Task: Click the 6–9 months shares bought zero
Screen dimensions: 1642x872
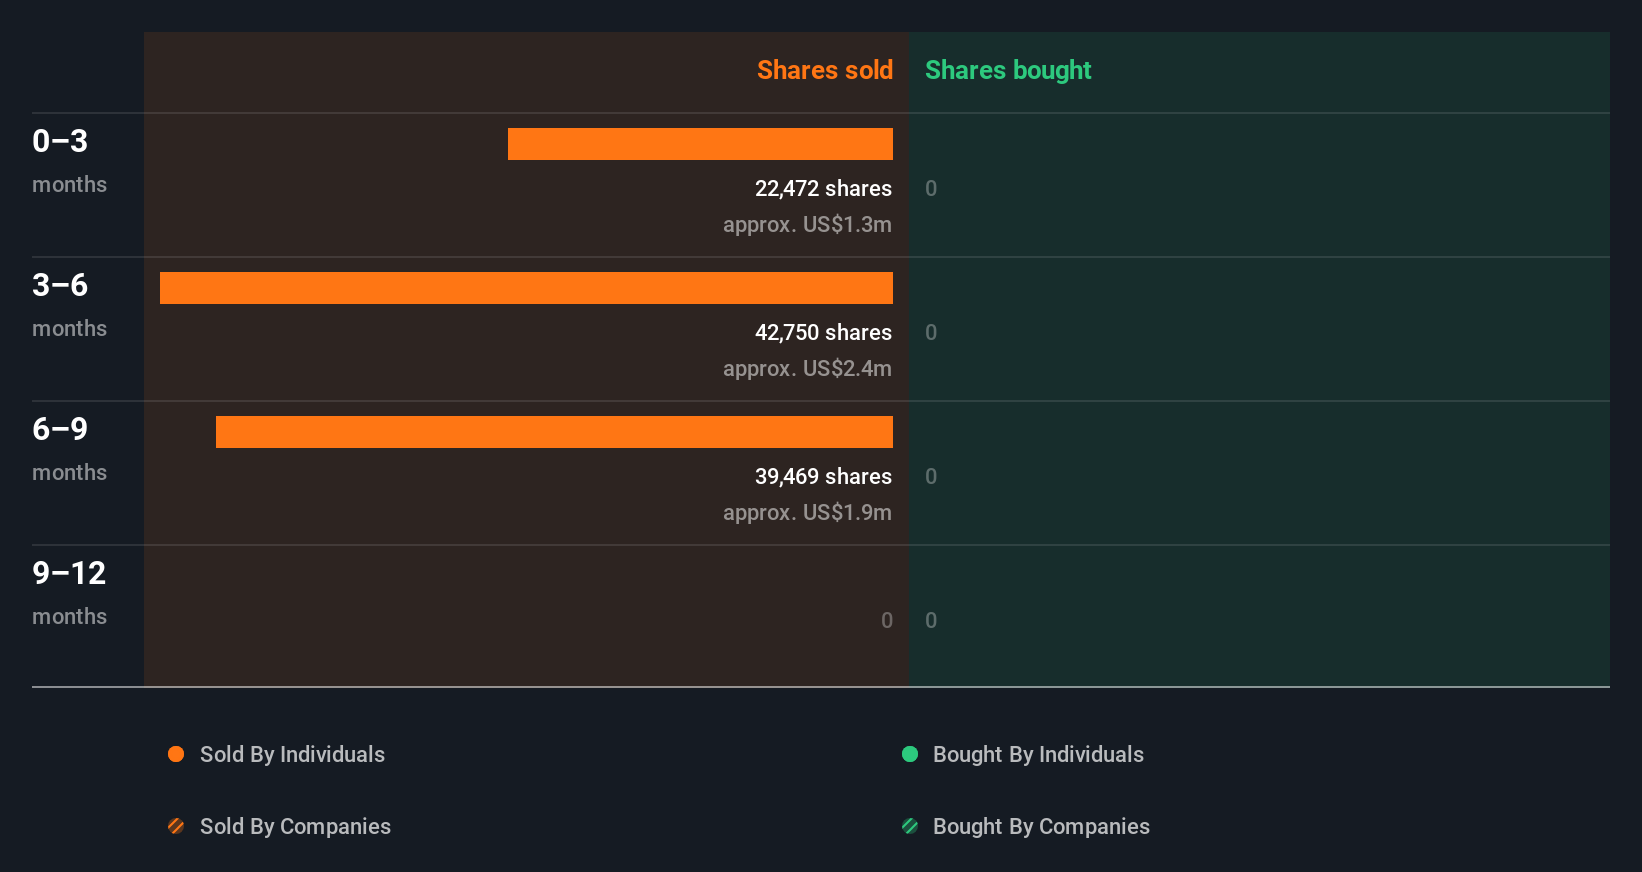Action: click(931, 476)
